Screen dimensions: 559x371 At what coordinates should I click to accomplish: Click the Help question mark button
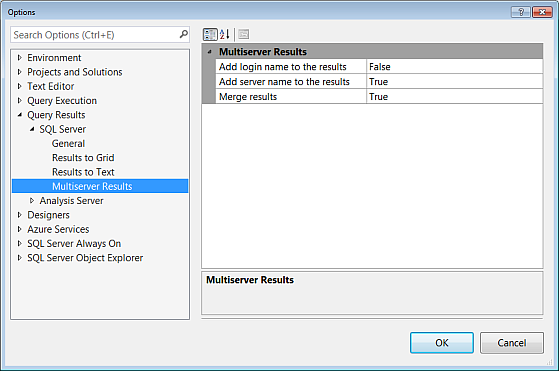click(521, 12)
